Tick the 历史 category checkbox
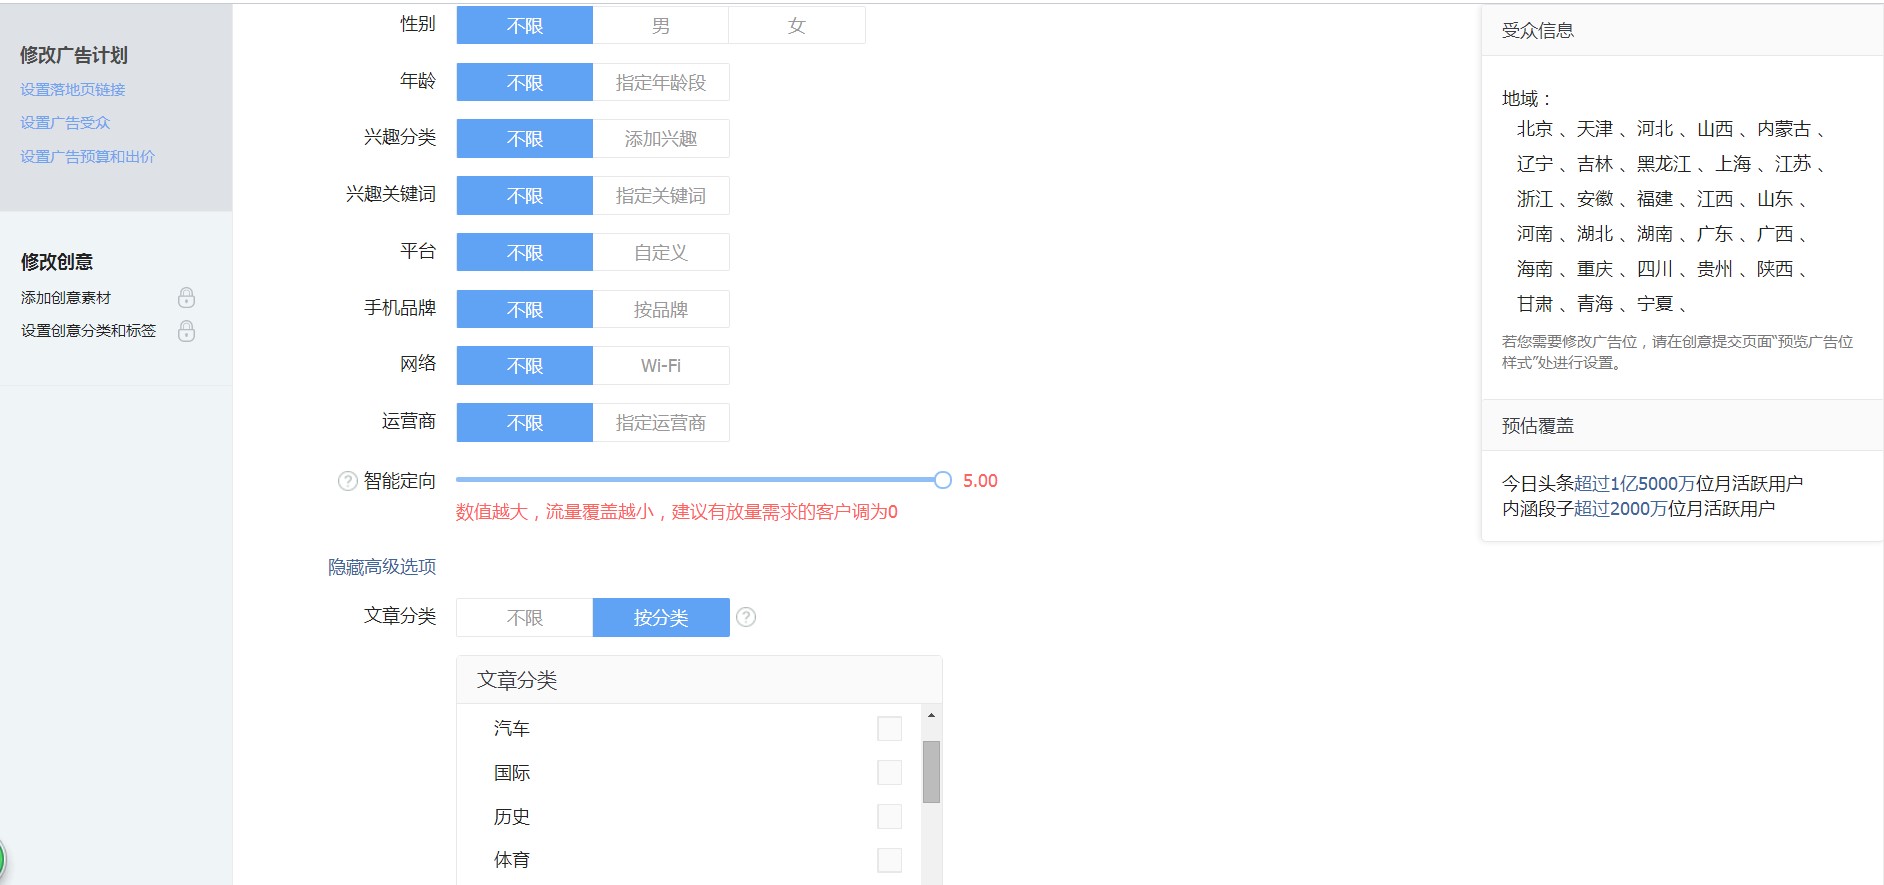 [x=889, y=817]
